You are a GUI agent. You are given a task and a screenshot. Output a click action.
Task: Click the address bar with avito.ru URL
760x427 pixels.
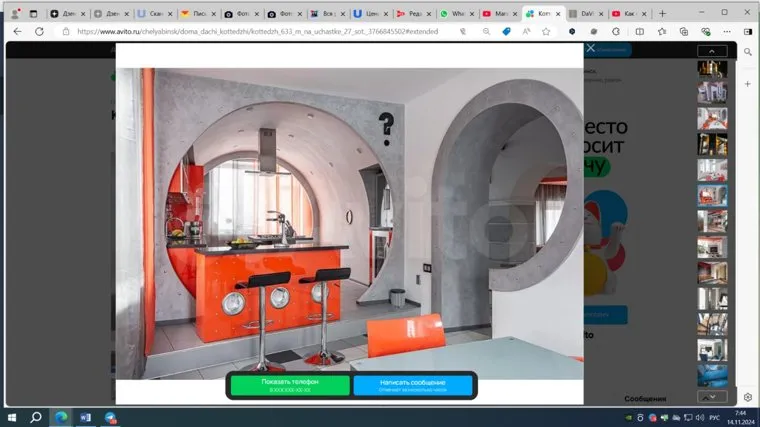tap(250, 31)
